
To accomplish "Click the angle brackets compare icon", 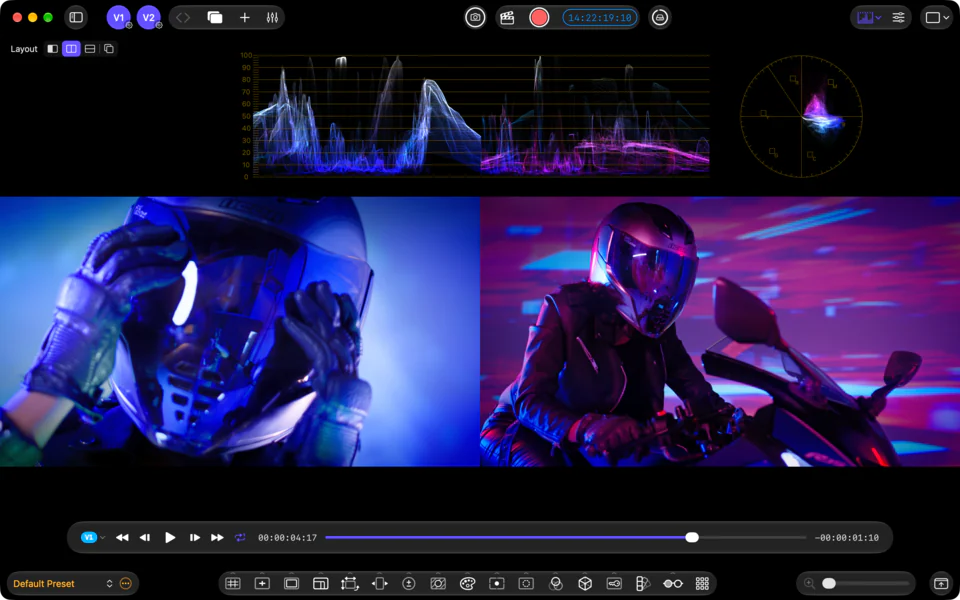I will (182, 18).
